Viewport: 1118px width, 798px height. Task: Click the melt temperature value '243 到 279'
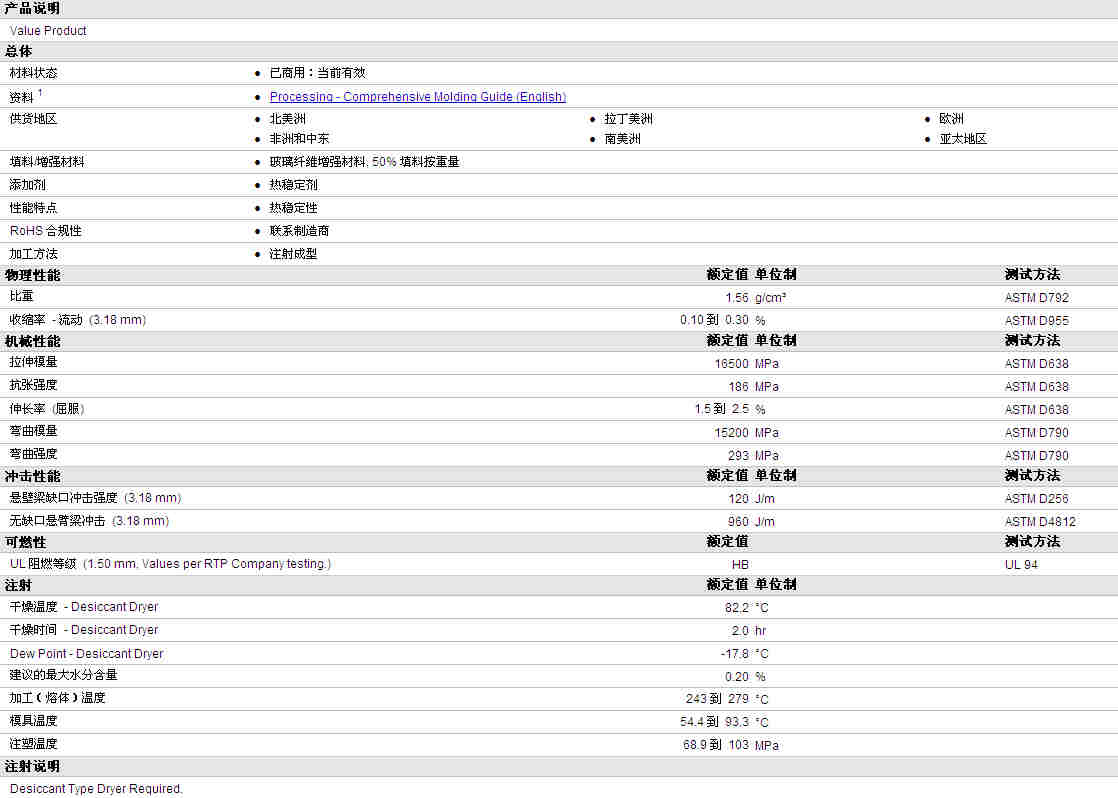717,699
